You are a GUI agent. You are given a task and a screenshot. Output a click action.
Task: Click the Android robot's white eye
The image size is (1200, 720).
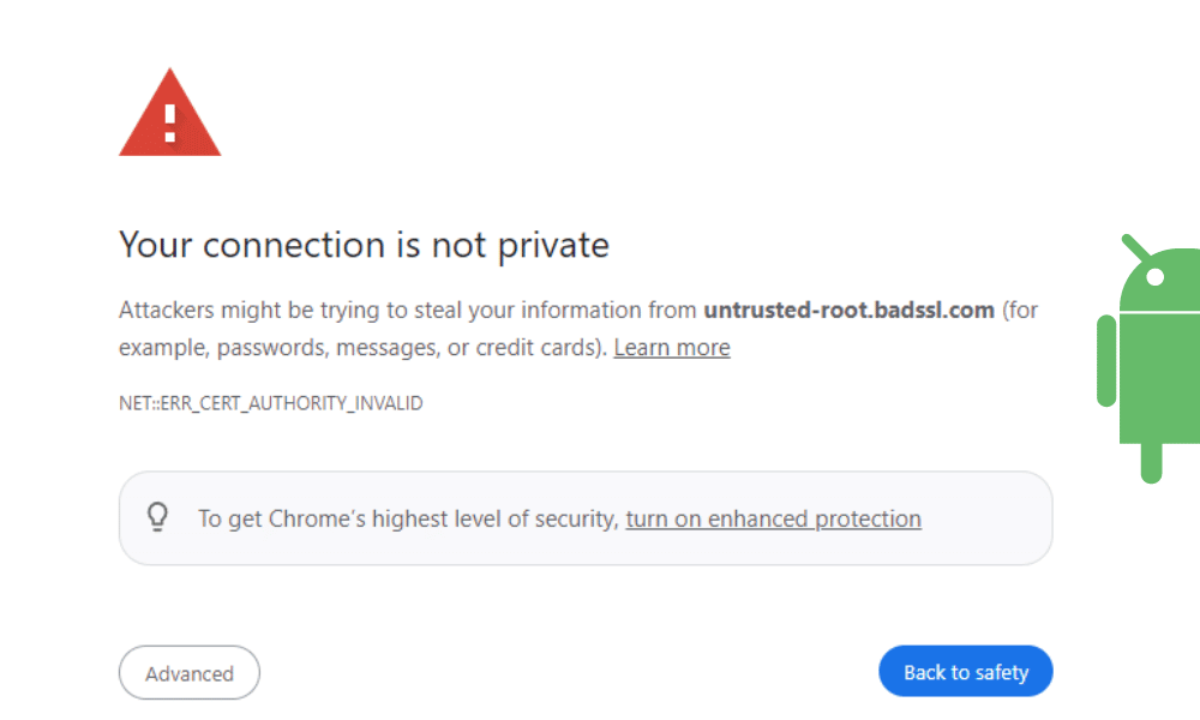point(1155,275)
